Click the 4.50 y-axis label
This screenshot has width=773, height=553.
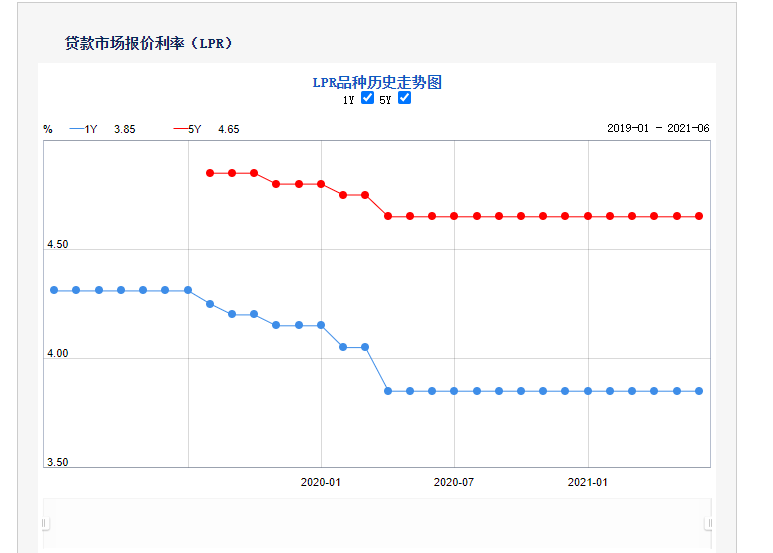click(x=58, y=244)
